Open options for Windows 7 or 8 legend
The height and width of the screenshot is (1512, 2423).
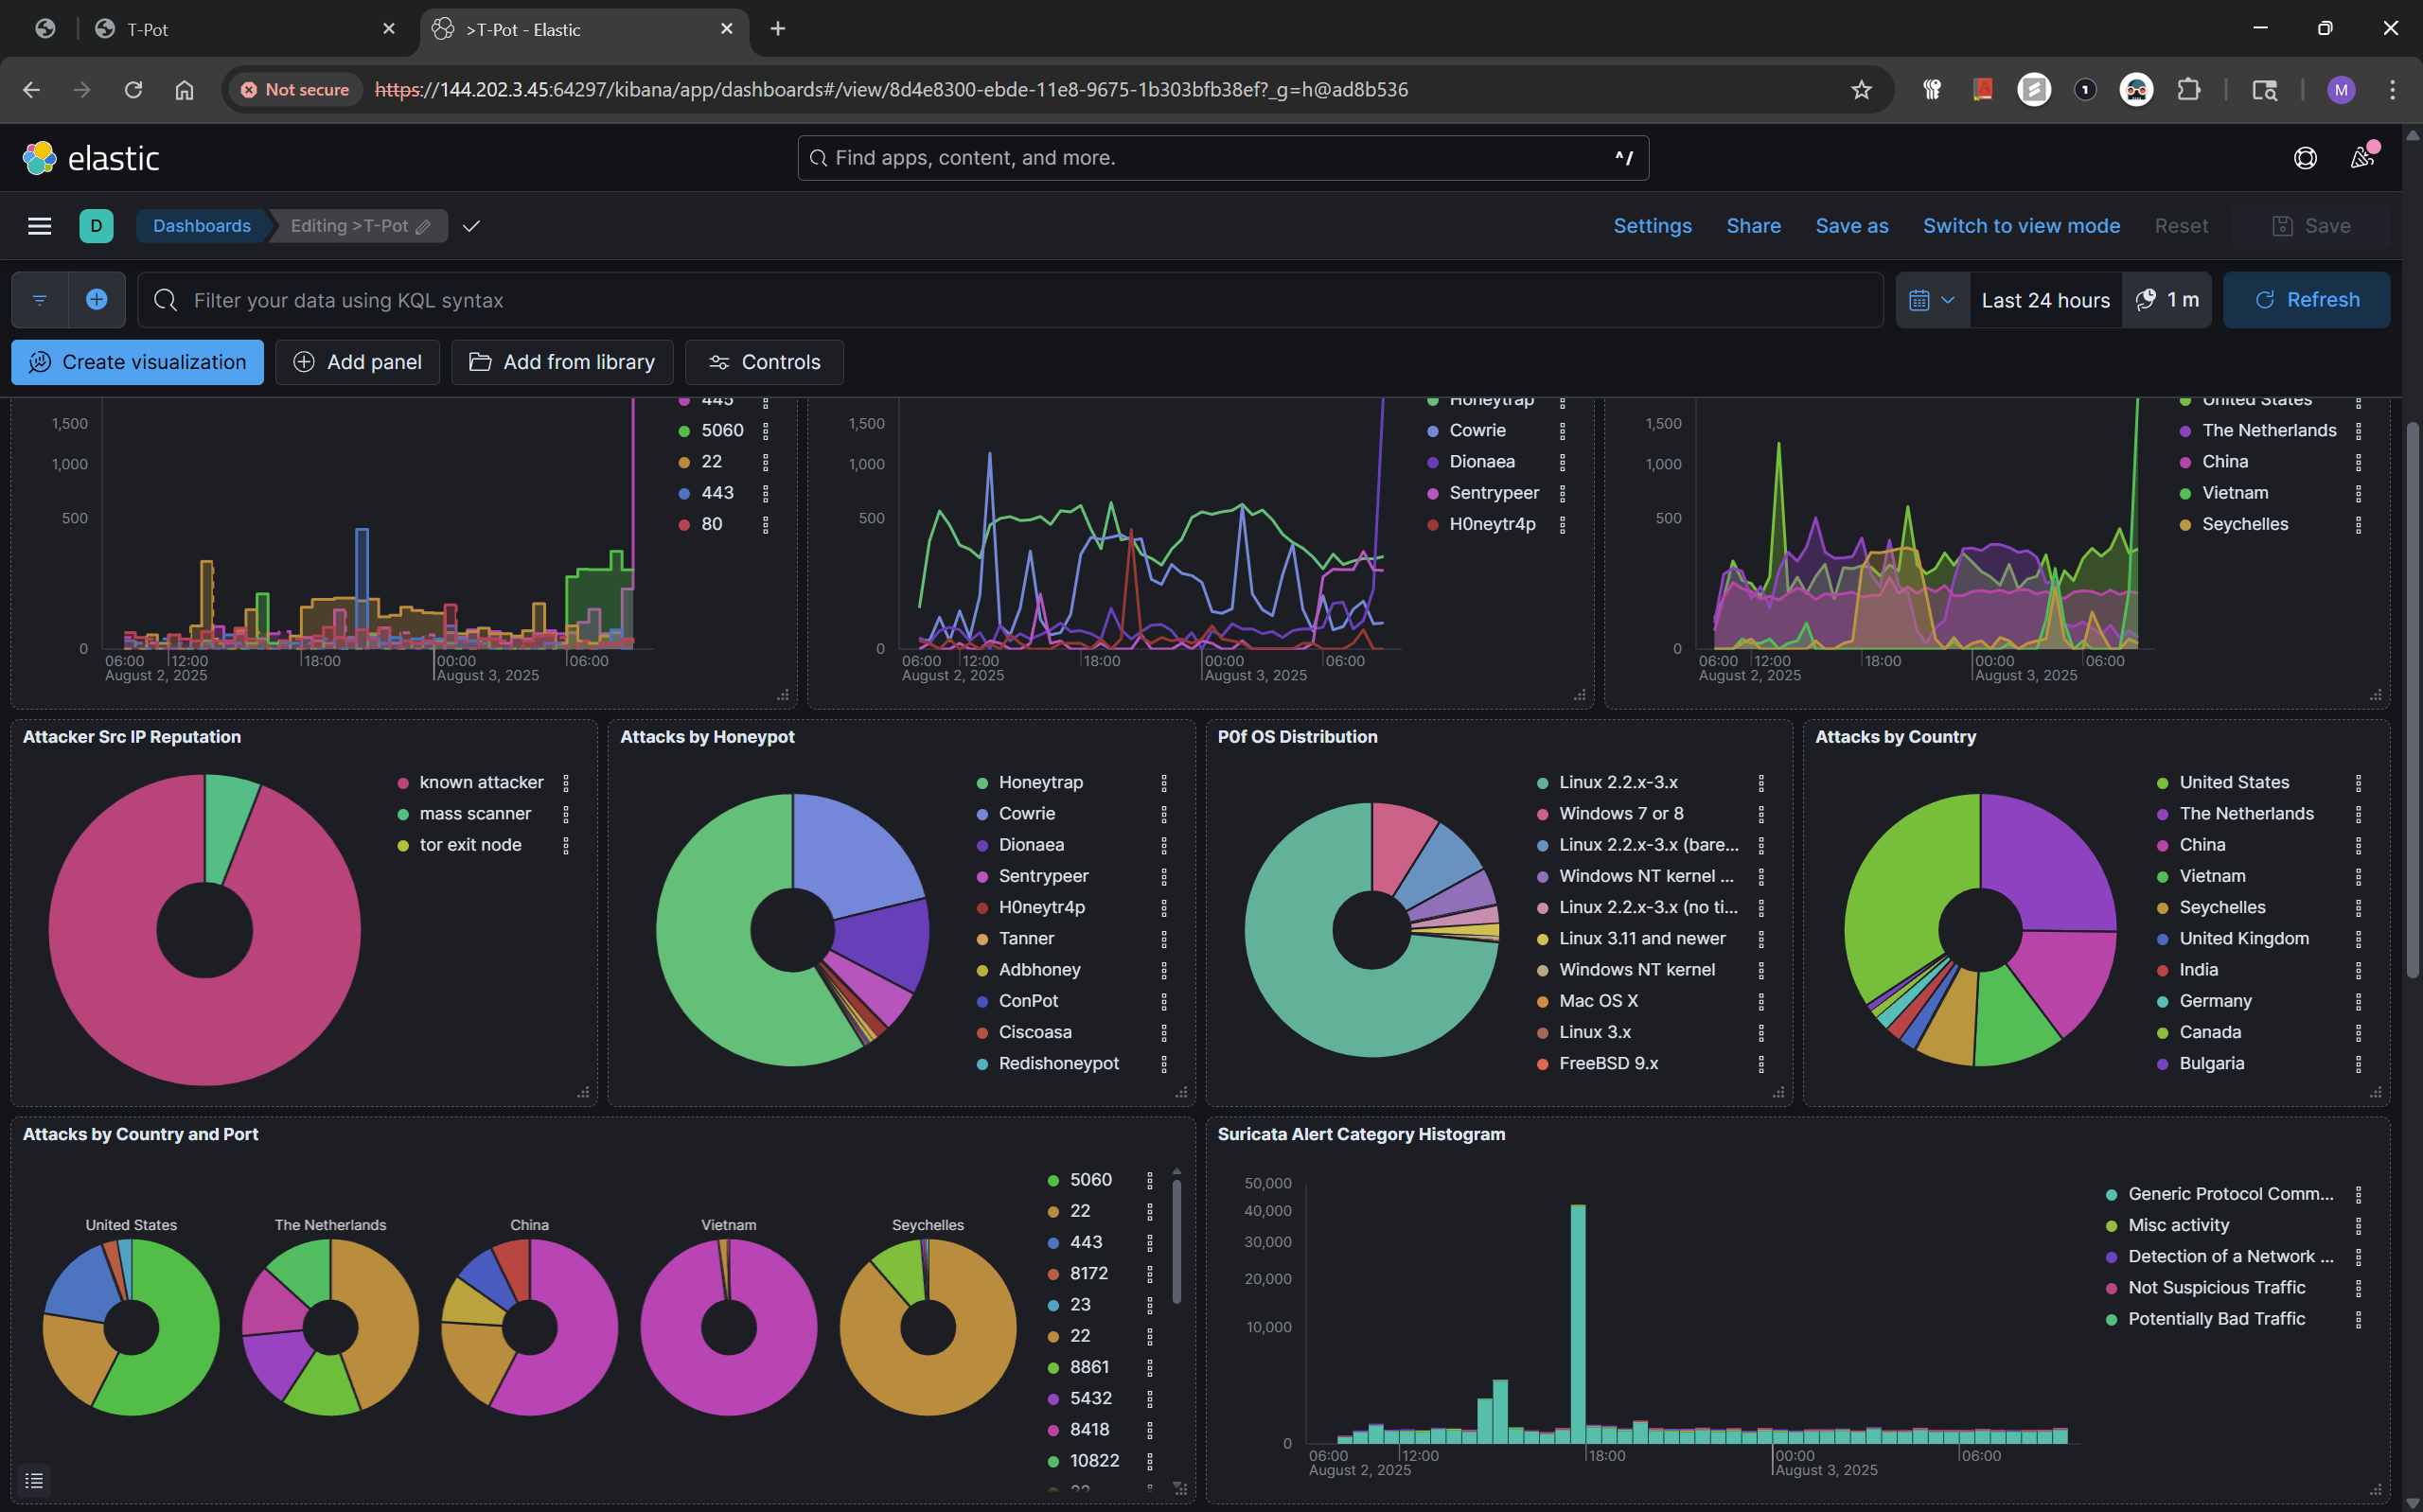(x=1761, y=814)
